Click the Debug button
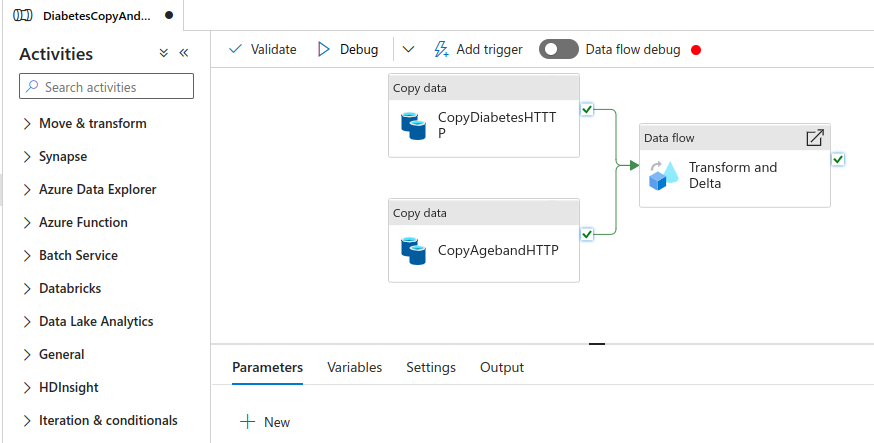 pos(348,49)
